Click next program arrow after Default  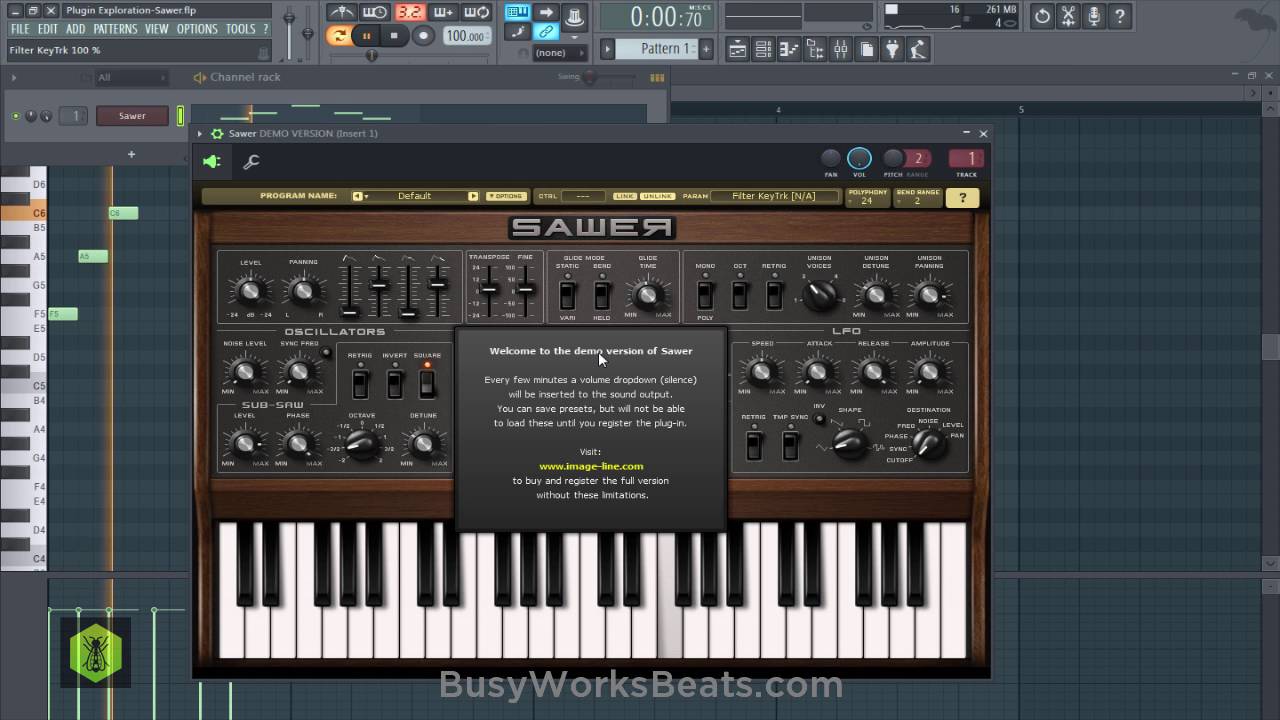coord(473,196)
